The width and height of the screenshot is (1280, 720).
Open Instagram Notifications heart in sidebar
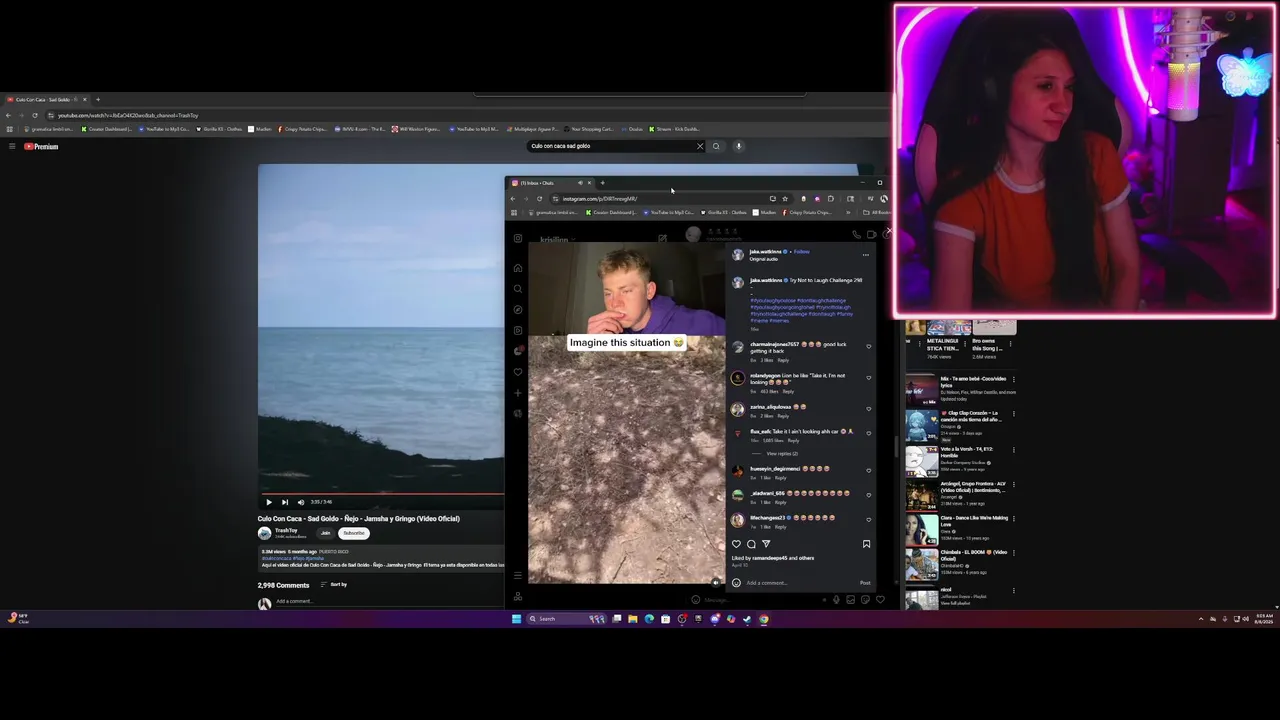518,372
